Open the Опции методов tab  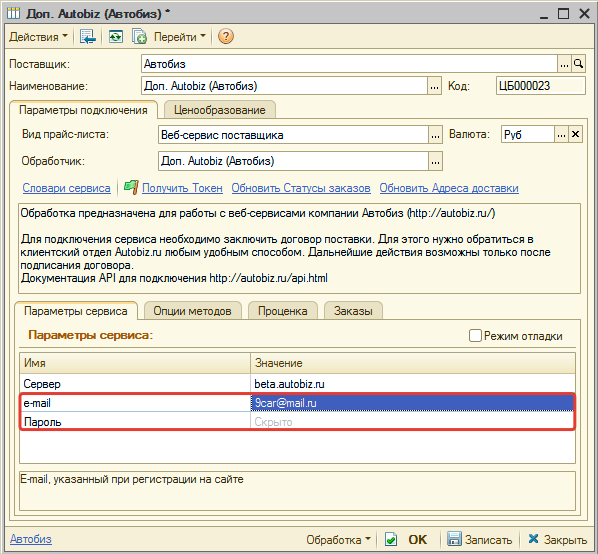tap(193, 311)
